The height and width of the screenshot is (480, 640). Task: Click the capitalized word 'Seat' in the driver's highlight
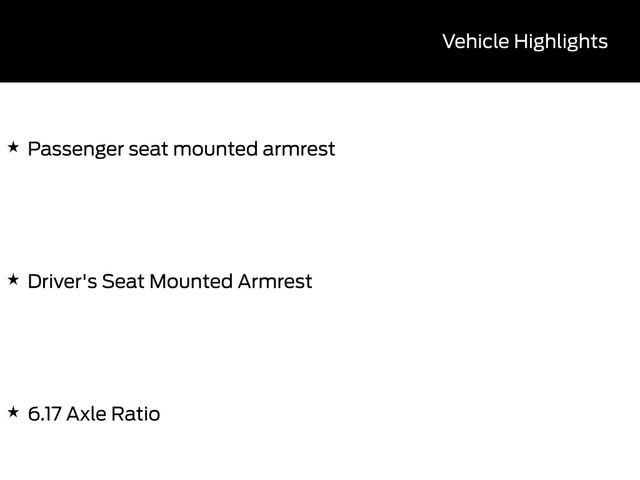123,281
